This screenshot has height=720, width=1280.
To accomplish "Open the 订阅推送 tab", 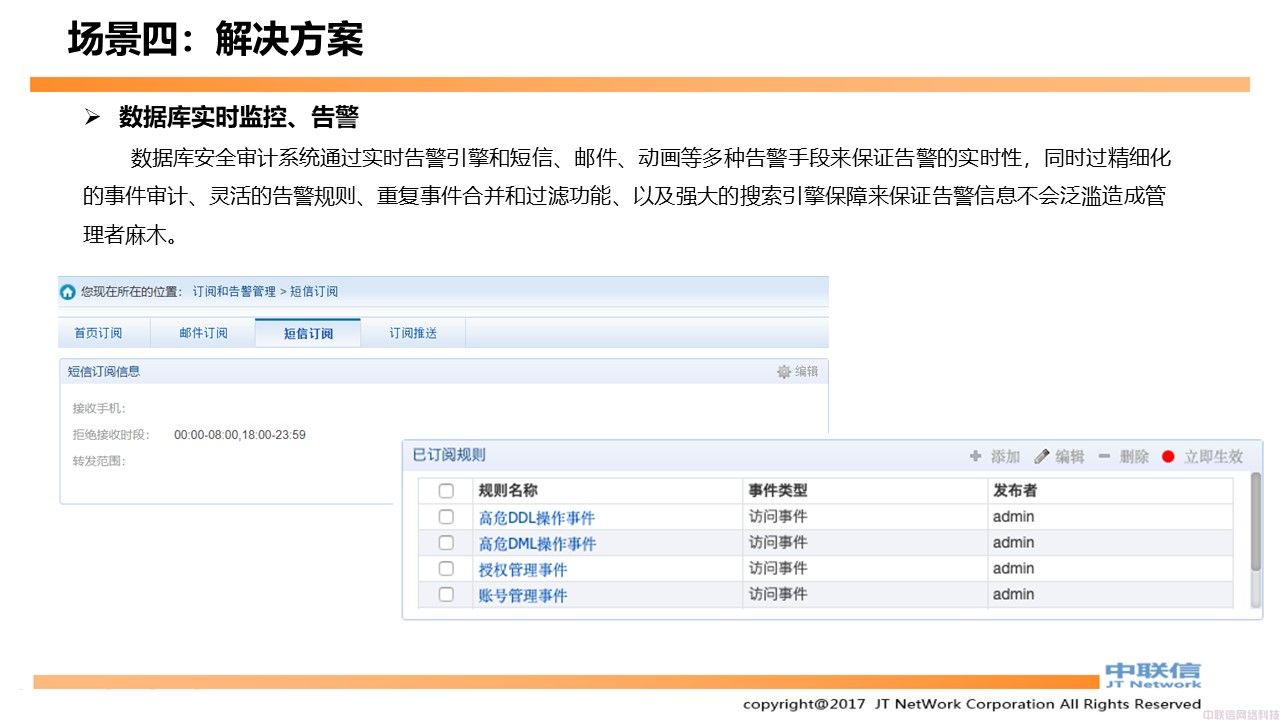I will coord(413,333).
